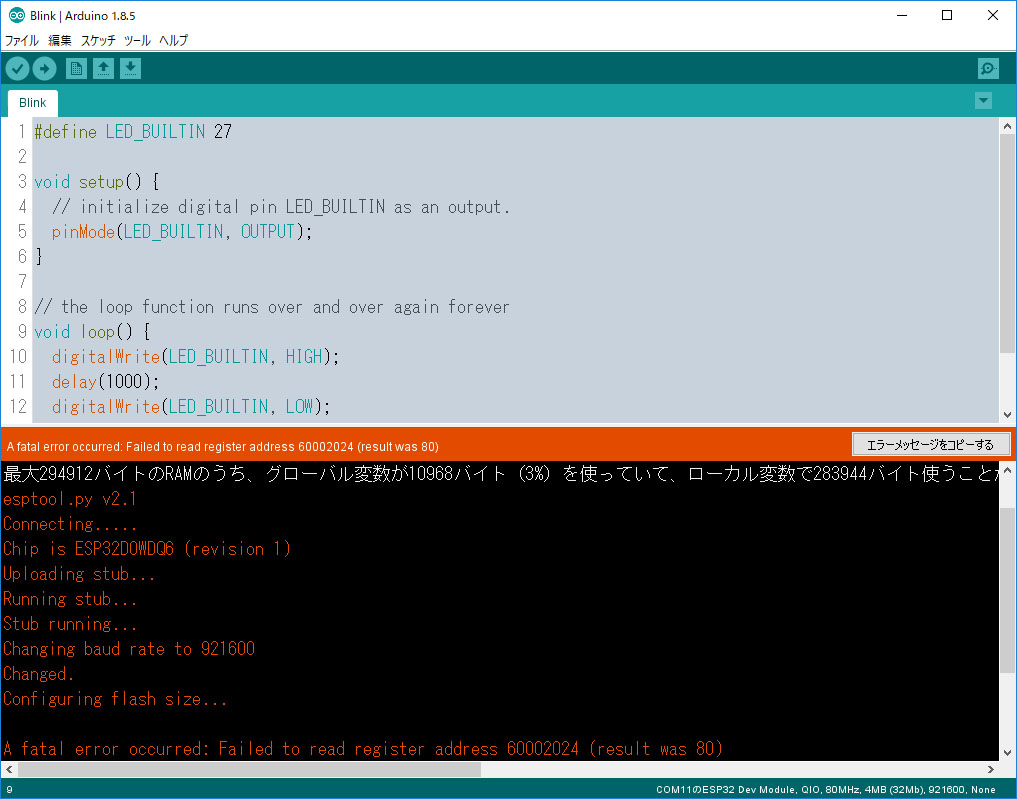Viewport: 1017px width, 799px height.
Task: Click the Verify sketch checkmark icon
Action: click(x=18, y=68)
